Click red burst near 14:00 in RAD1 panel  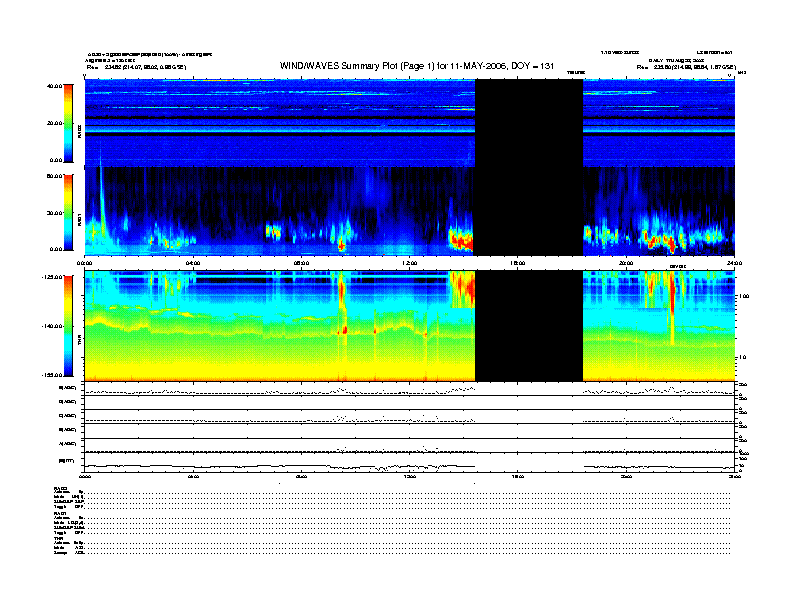pos(461,239)
